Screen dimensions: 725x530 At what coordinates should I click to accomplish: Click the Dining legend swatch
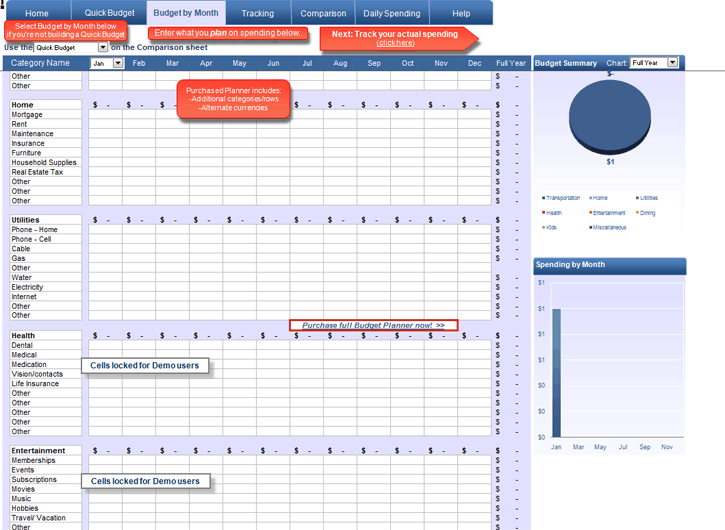637,213
